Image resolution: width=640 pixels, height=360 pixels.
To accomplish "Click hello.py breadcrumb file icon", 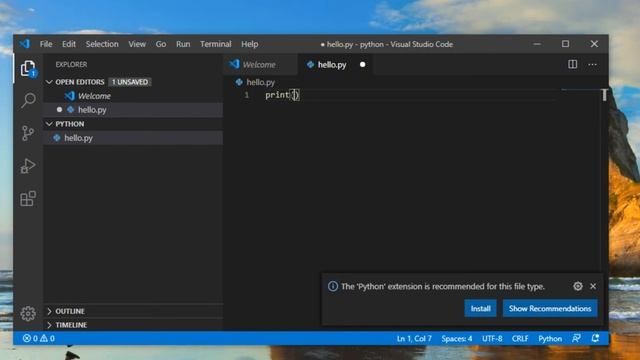I will [239, 82].
